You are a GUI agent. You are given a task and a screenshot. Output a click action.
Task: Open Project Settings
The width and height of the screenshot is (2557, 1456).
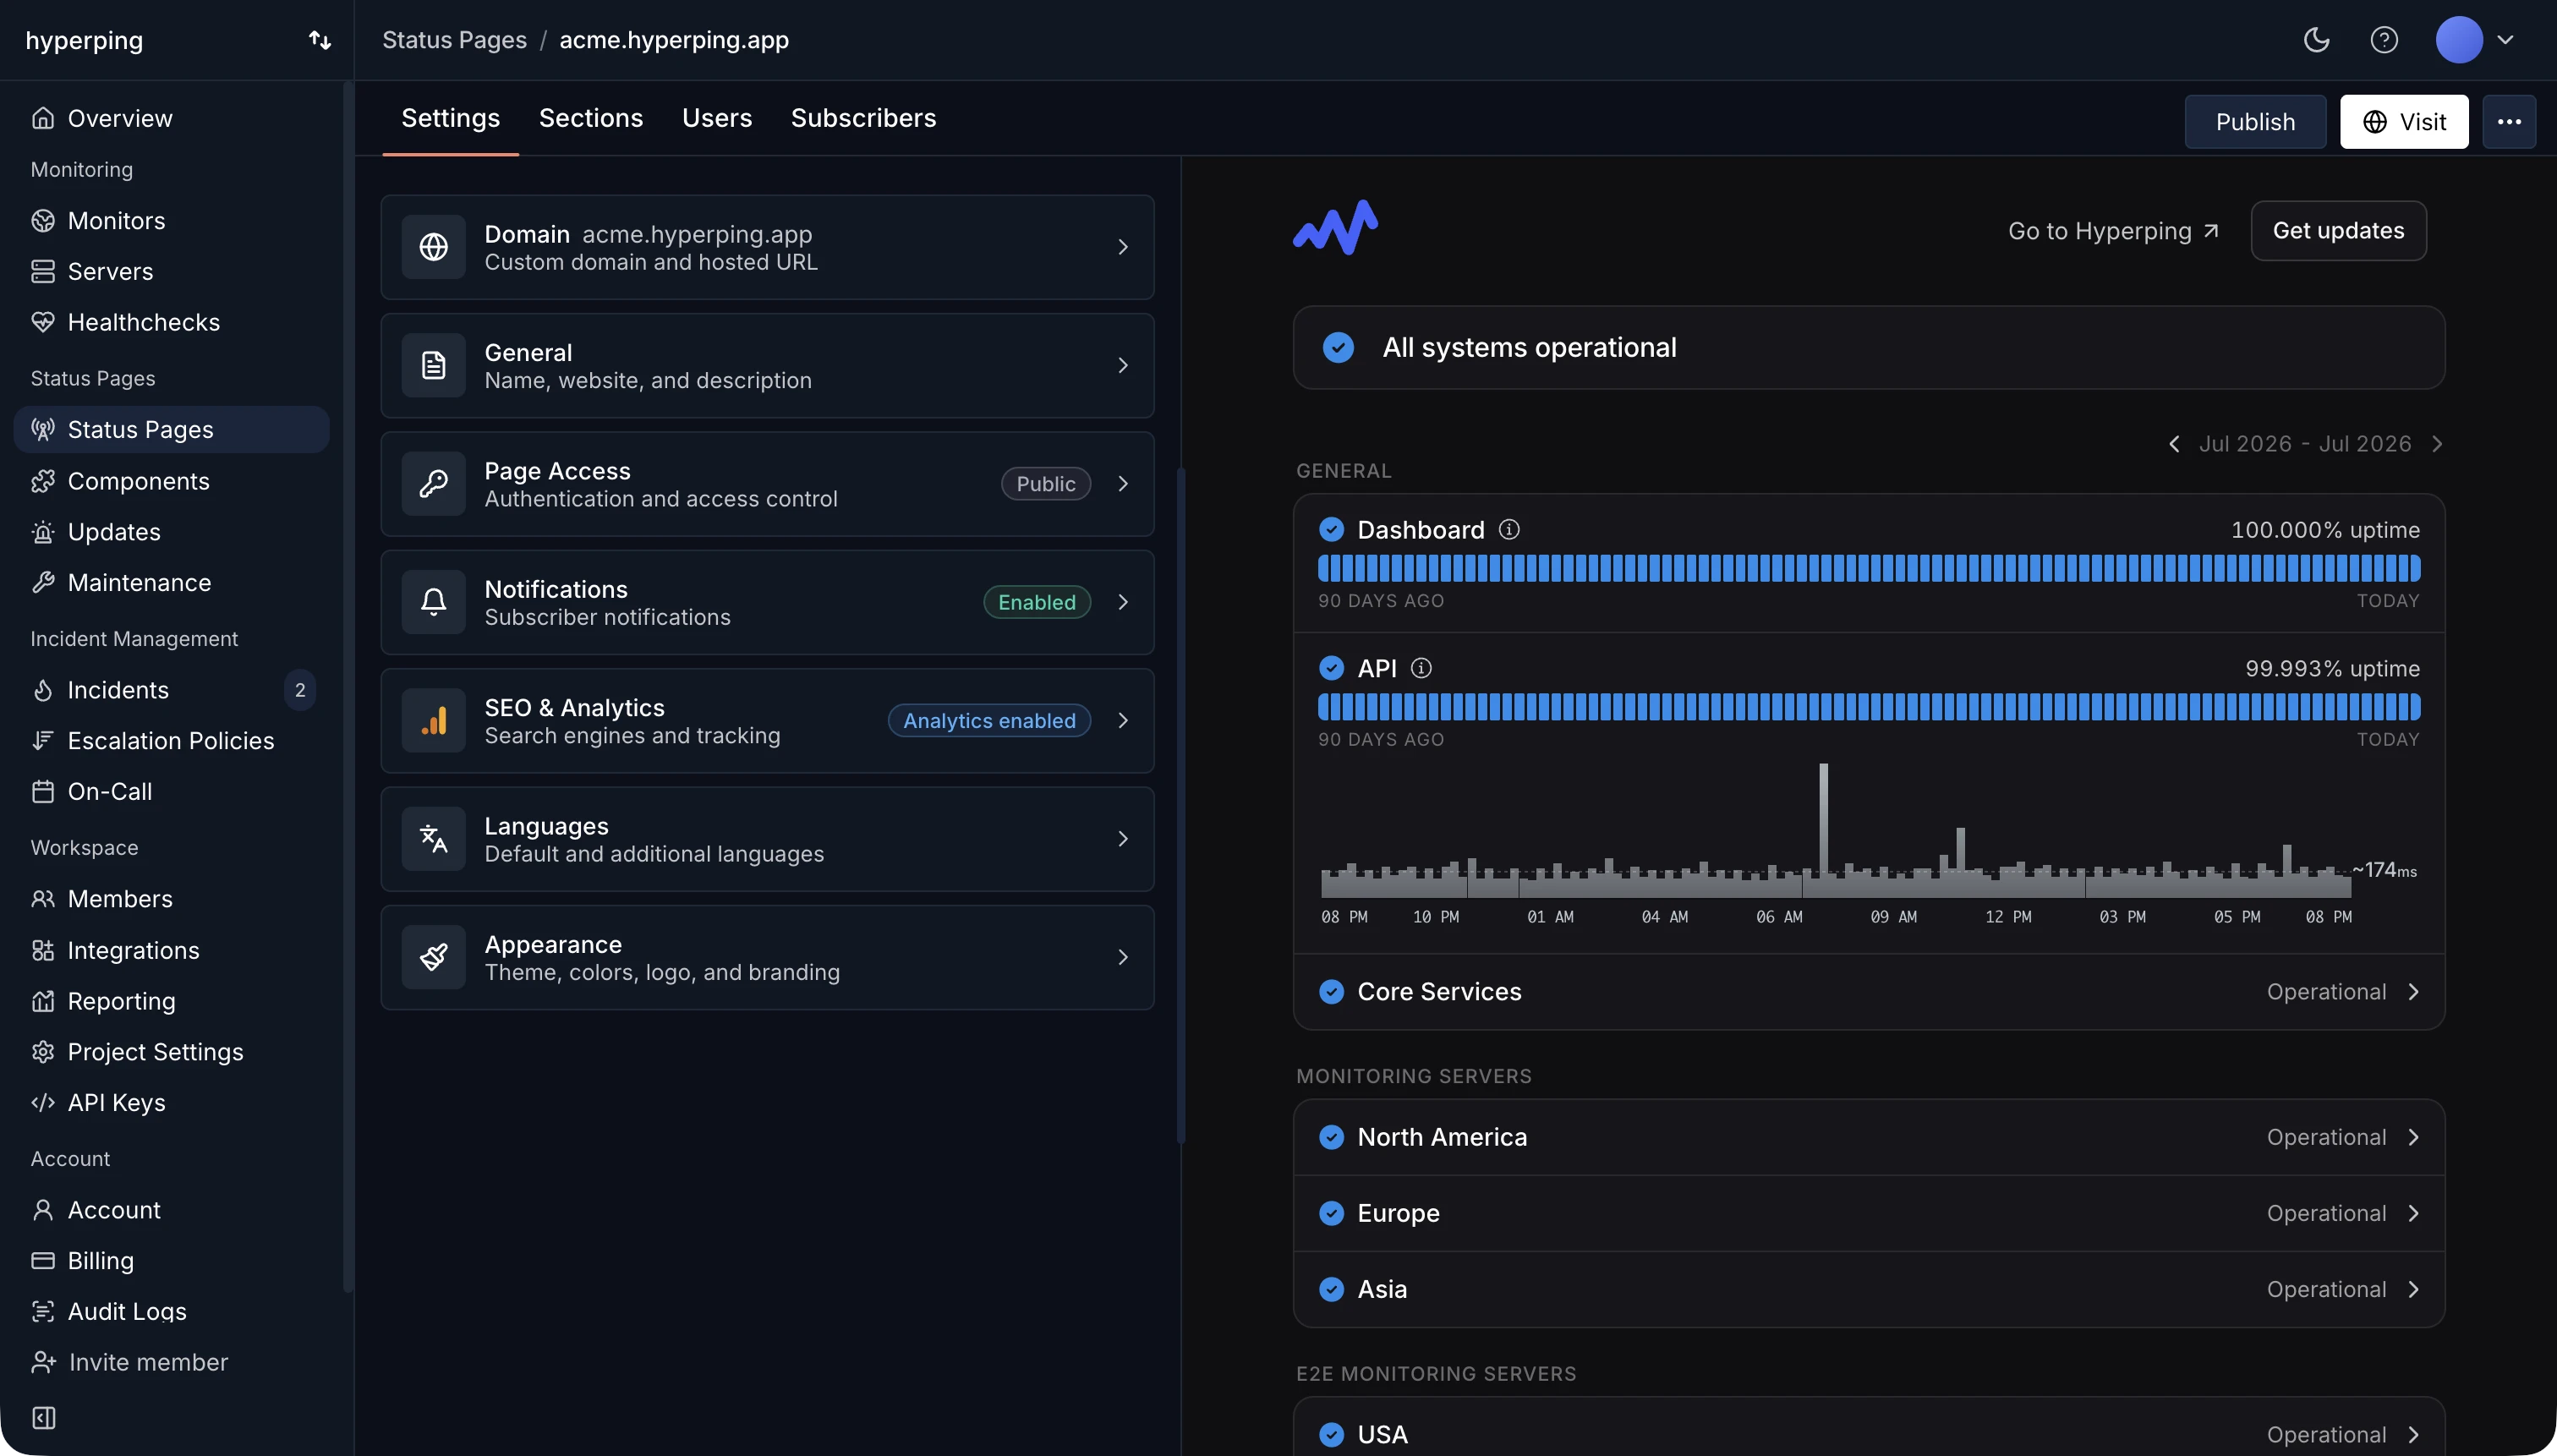pos(171,1052)
